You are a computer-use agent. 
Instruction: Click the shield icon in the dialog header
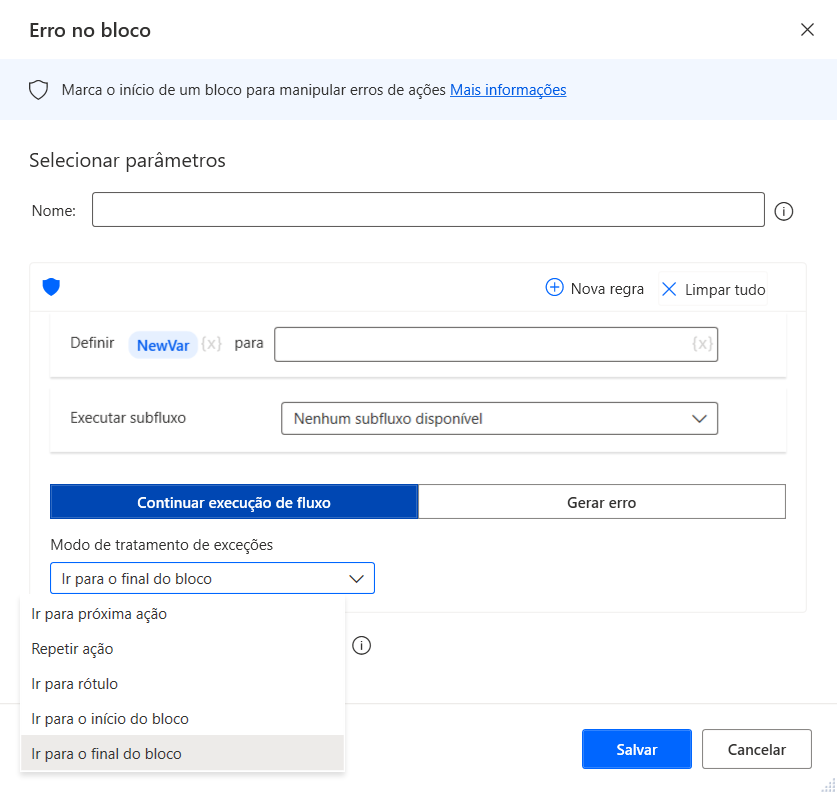click(x=38, y=89)
